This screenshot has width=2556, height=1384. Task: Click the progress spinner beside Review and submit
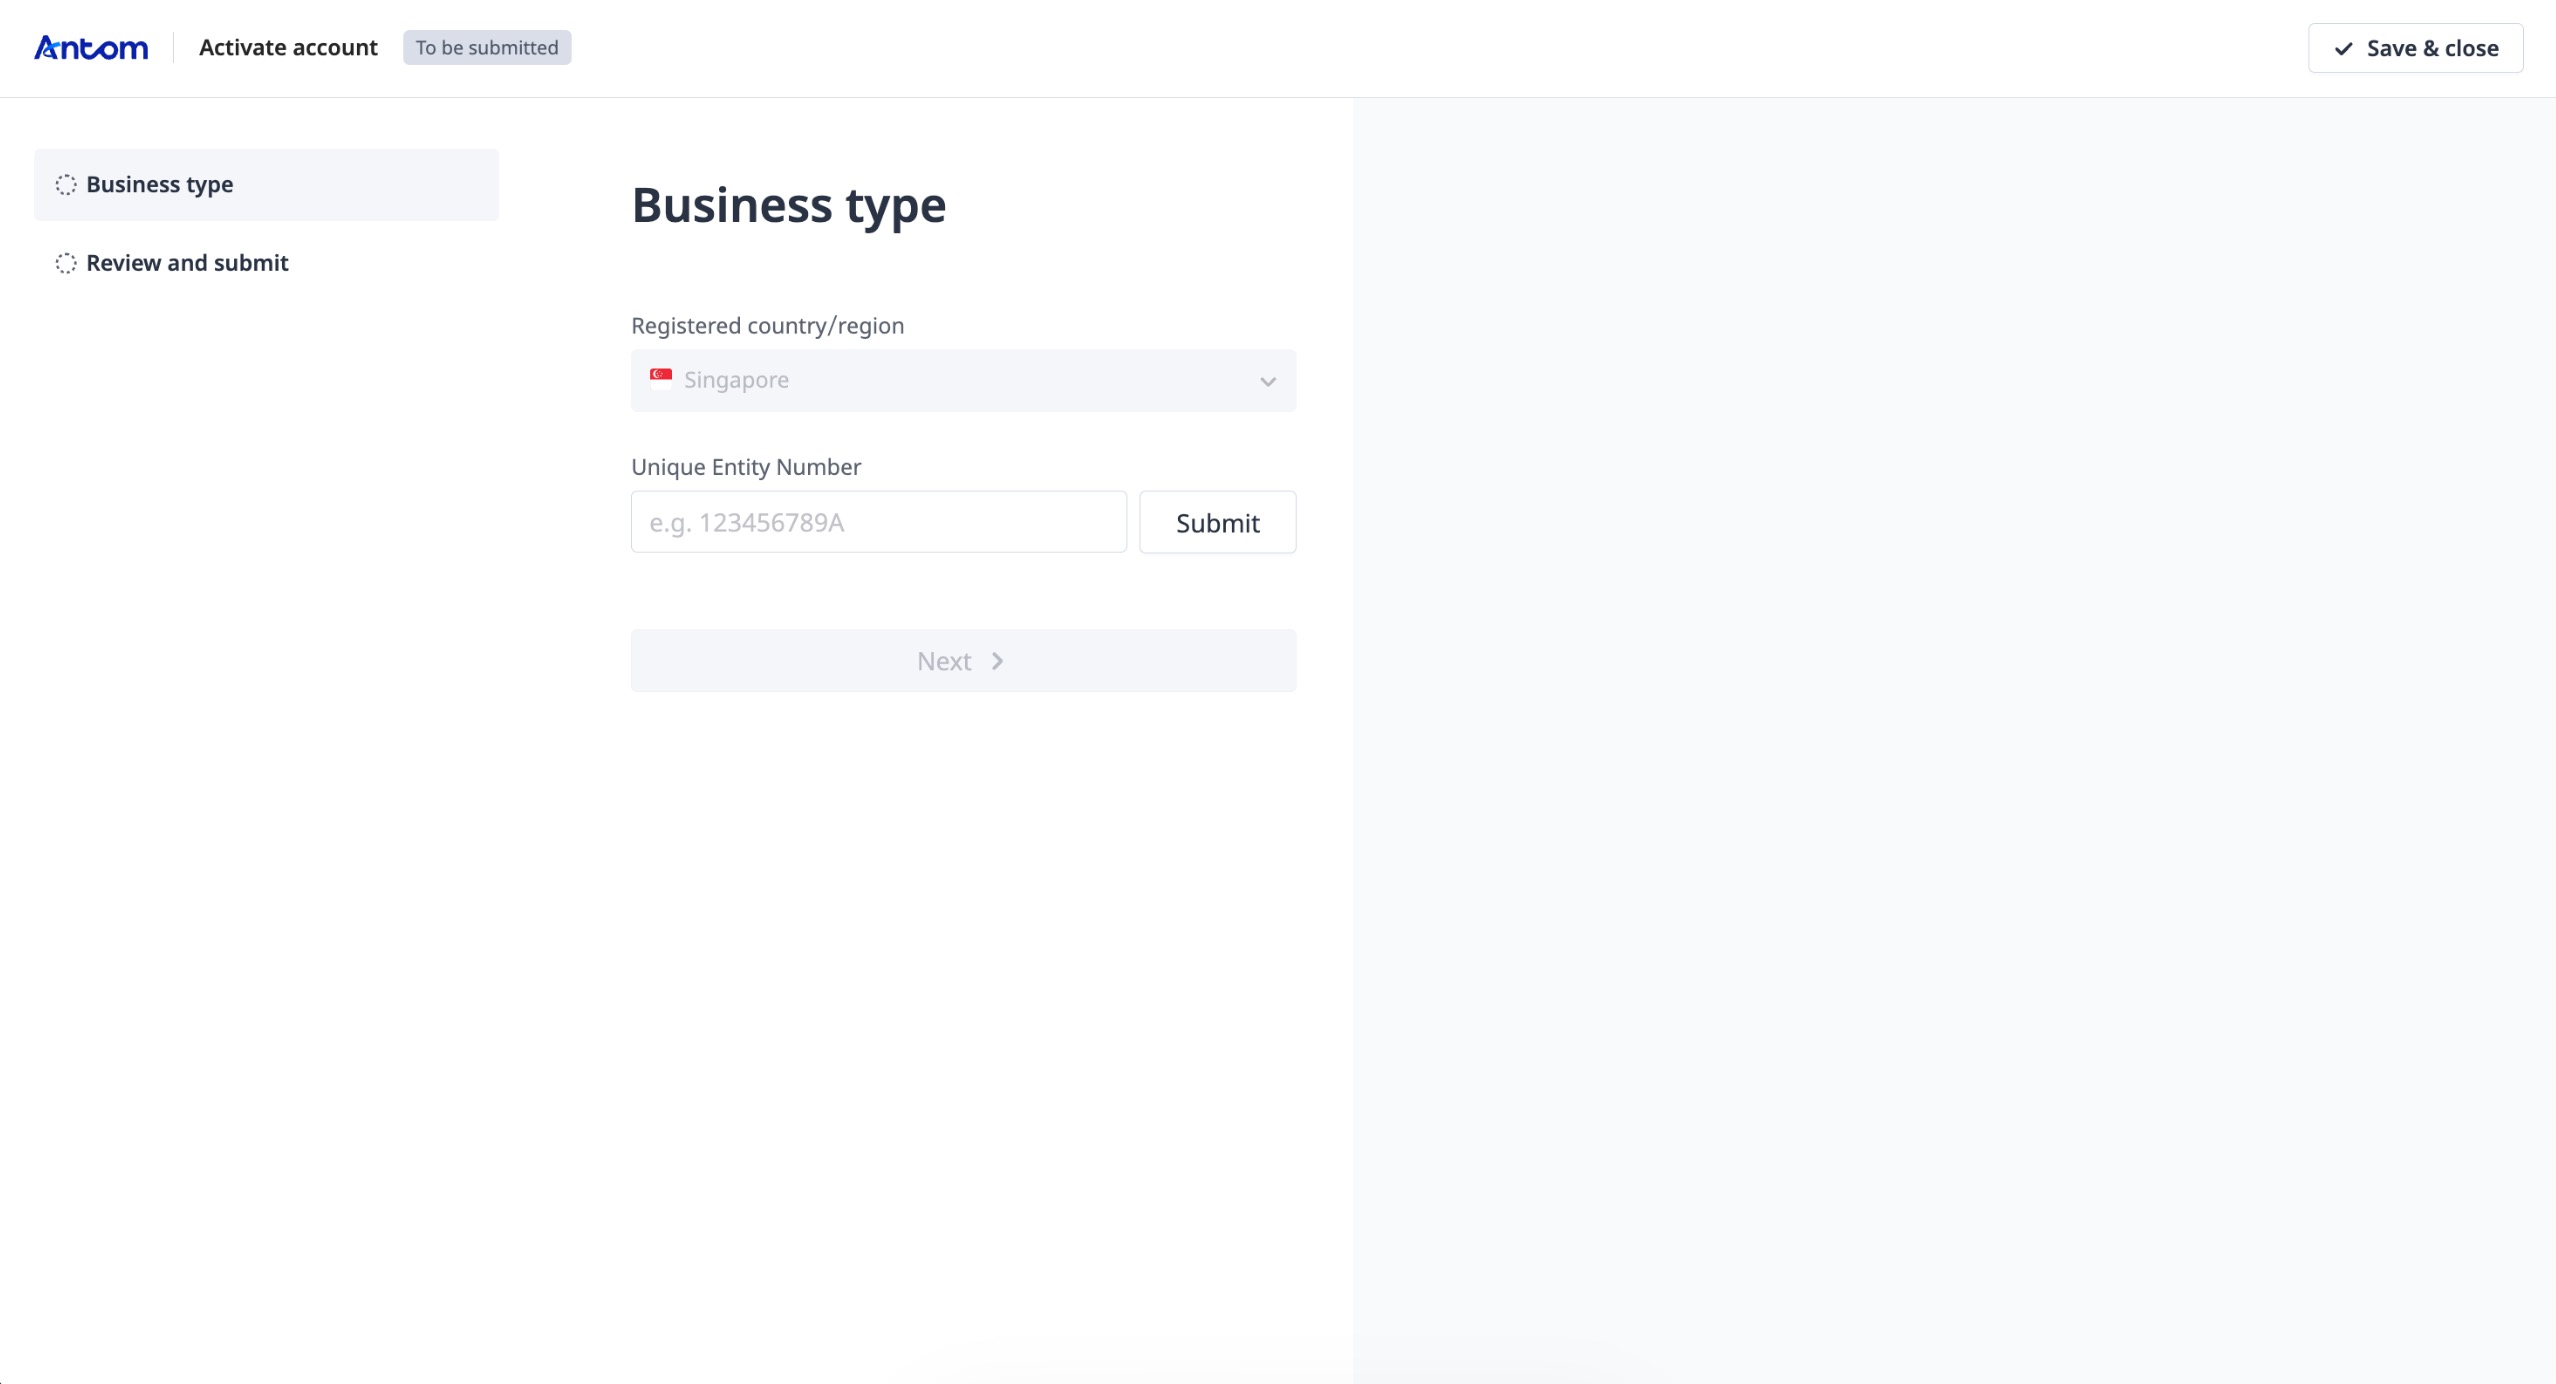(x=66, y=263)
